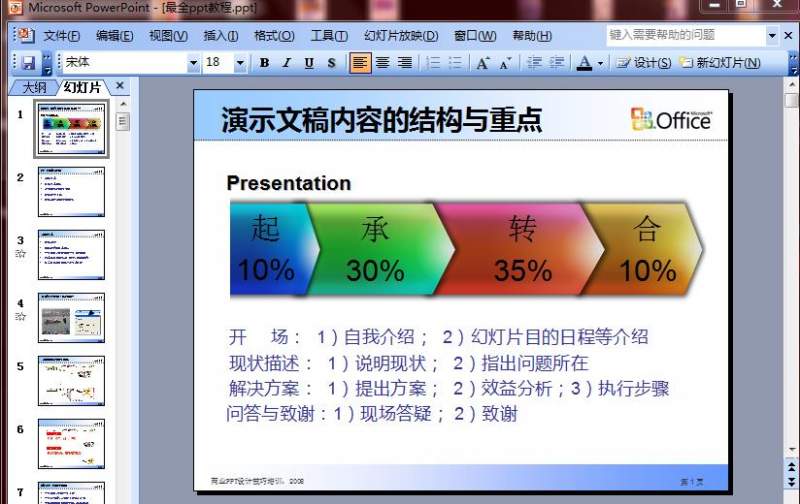
Task: Expand the standard toolbar options arrow beside Save
Action: pos(47,63)
